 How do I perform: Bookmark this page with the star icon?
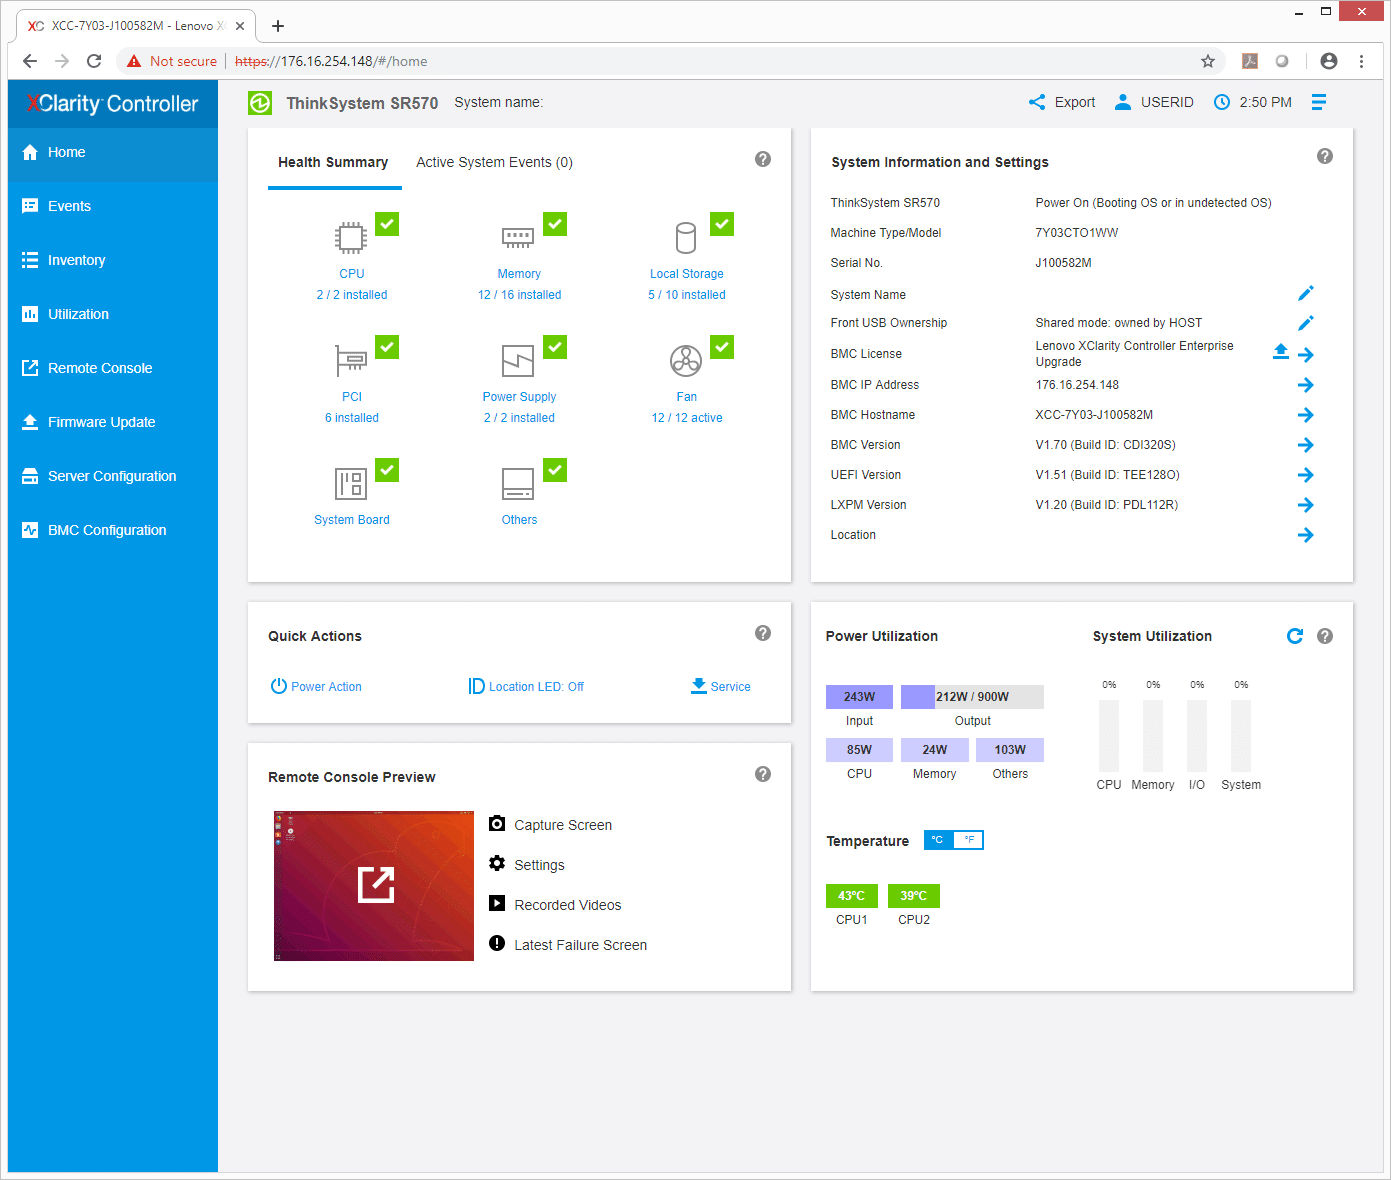[x=1208, y=61]
